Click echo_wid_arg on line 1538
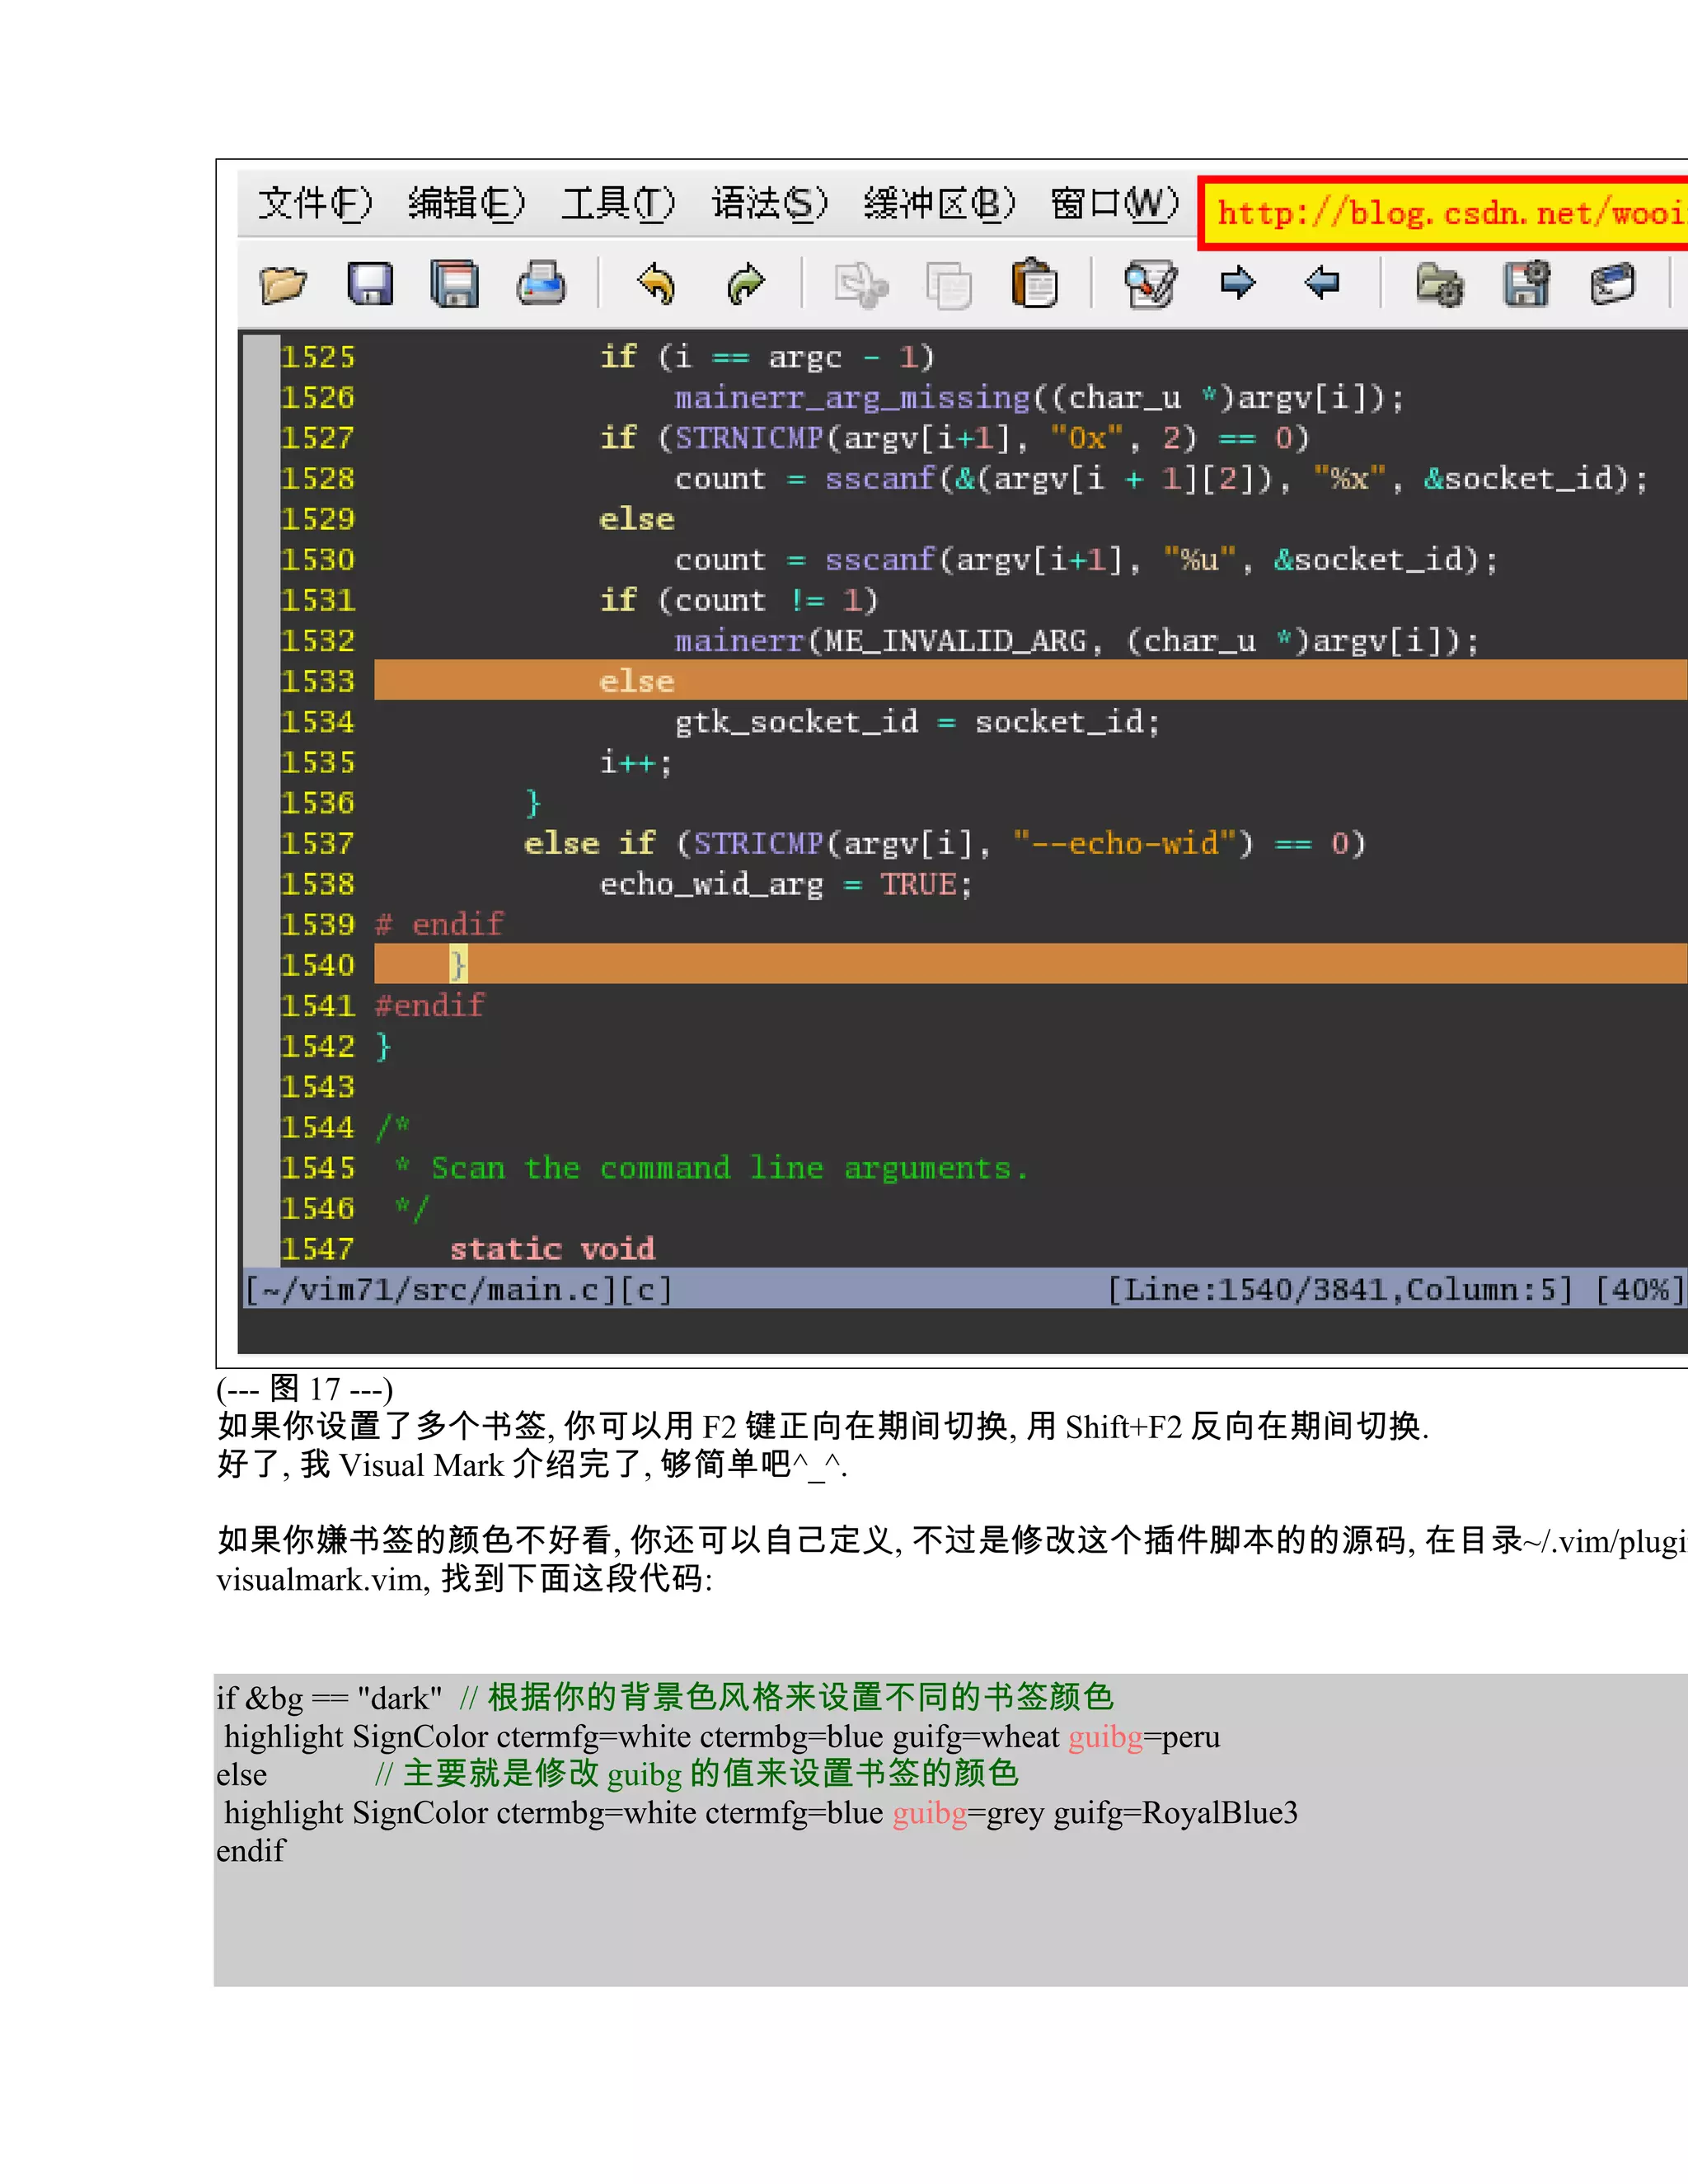This screenshot has width=1688, height=2184. [711, 884]
